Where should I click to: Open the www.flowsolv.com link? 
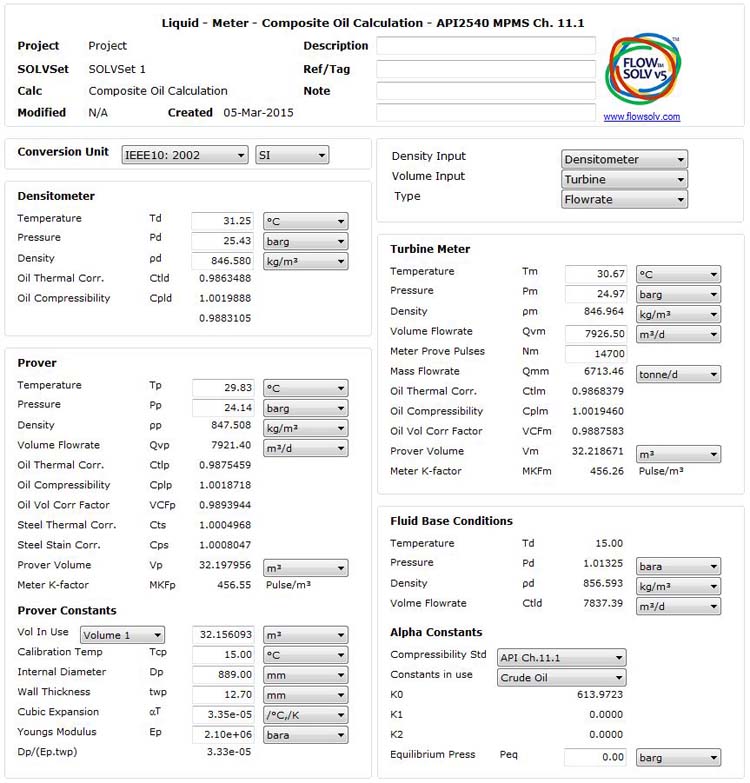click(641, 117)
